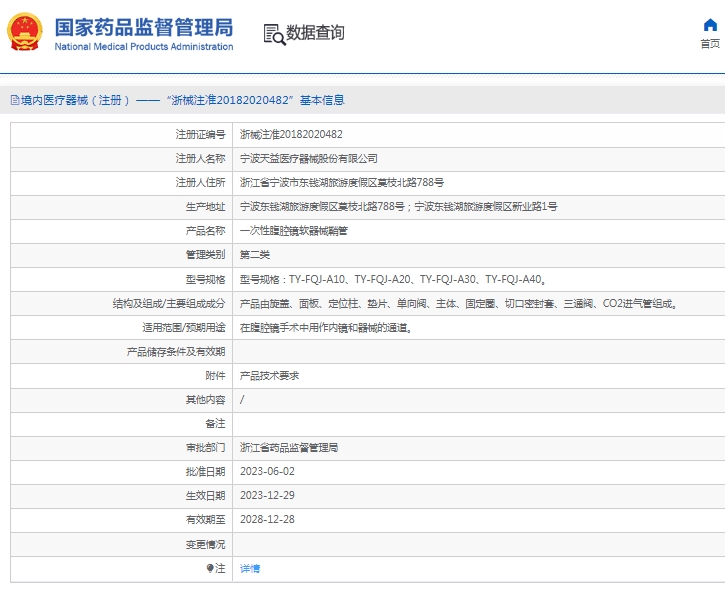
Task: Click effective date 2023-12-29
Action: click(267, 495)
